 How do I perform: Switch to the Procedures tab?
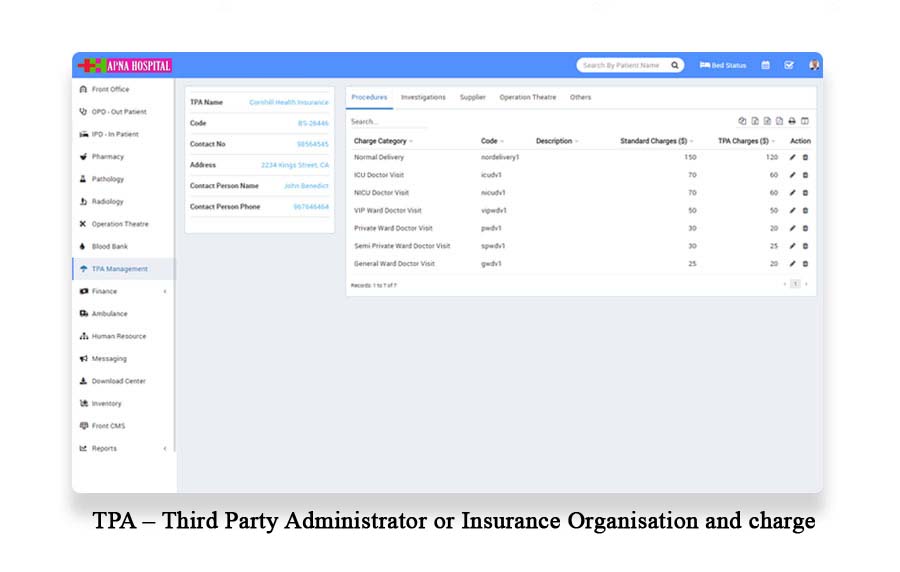click(369, 98)
